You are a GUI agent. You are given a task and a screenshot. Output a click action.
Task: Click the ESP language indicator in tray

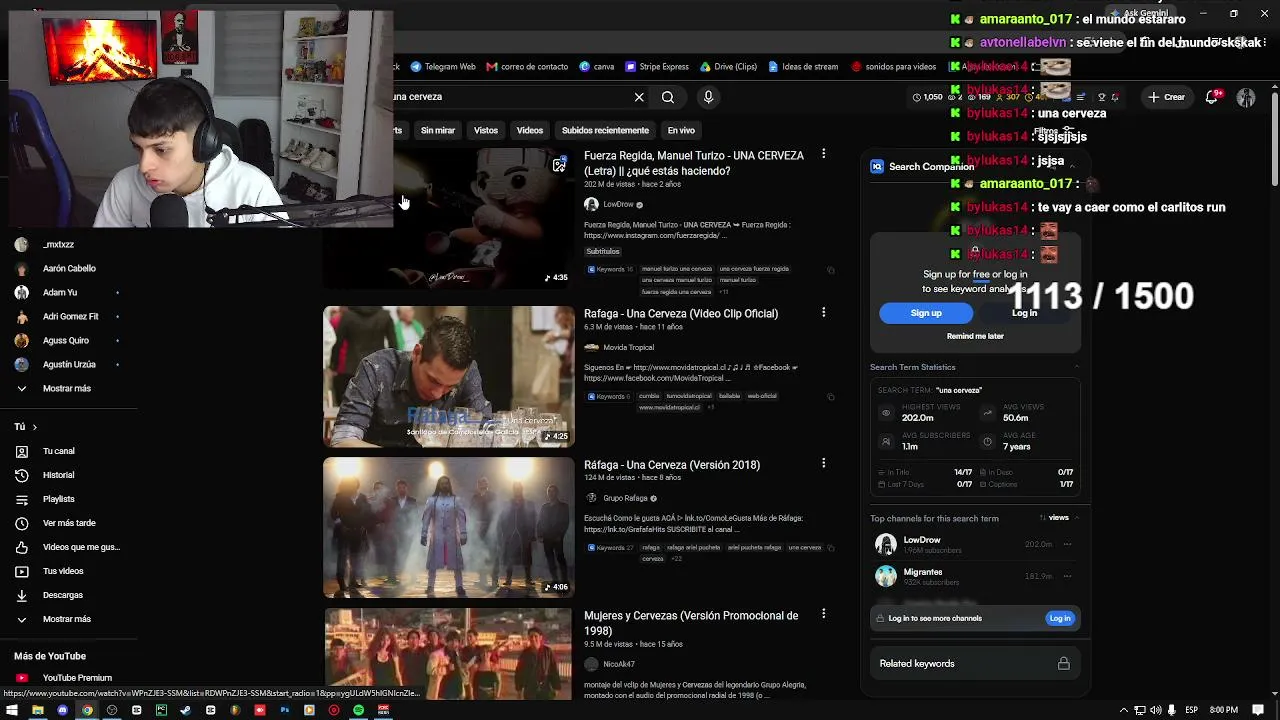pos(1191,710)
